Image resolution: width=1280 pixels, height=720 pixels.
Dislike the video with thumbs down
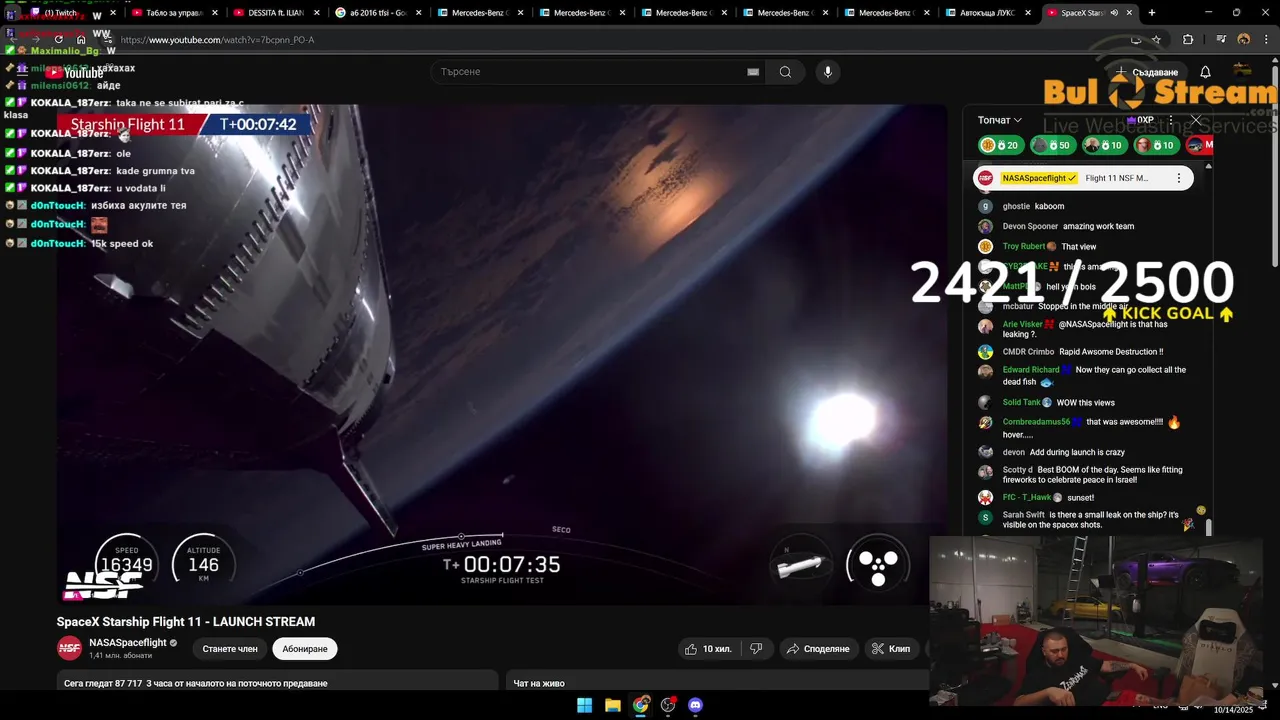point(756,649)
